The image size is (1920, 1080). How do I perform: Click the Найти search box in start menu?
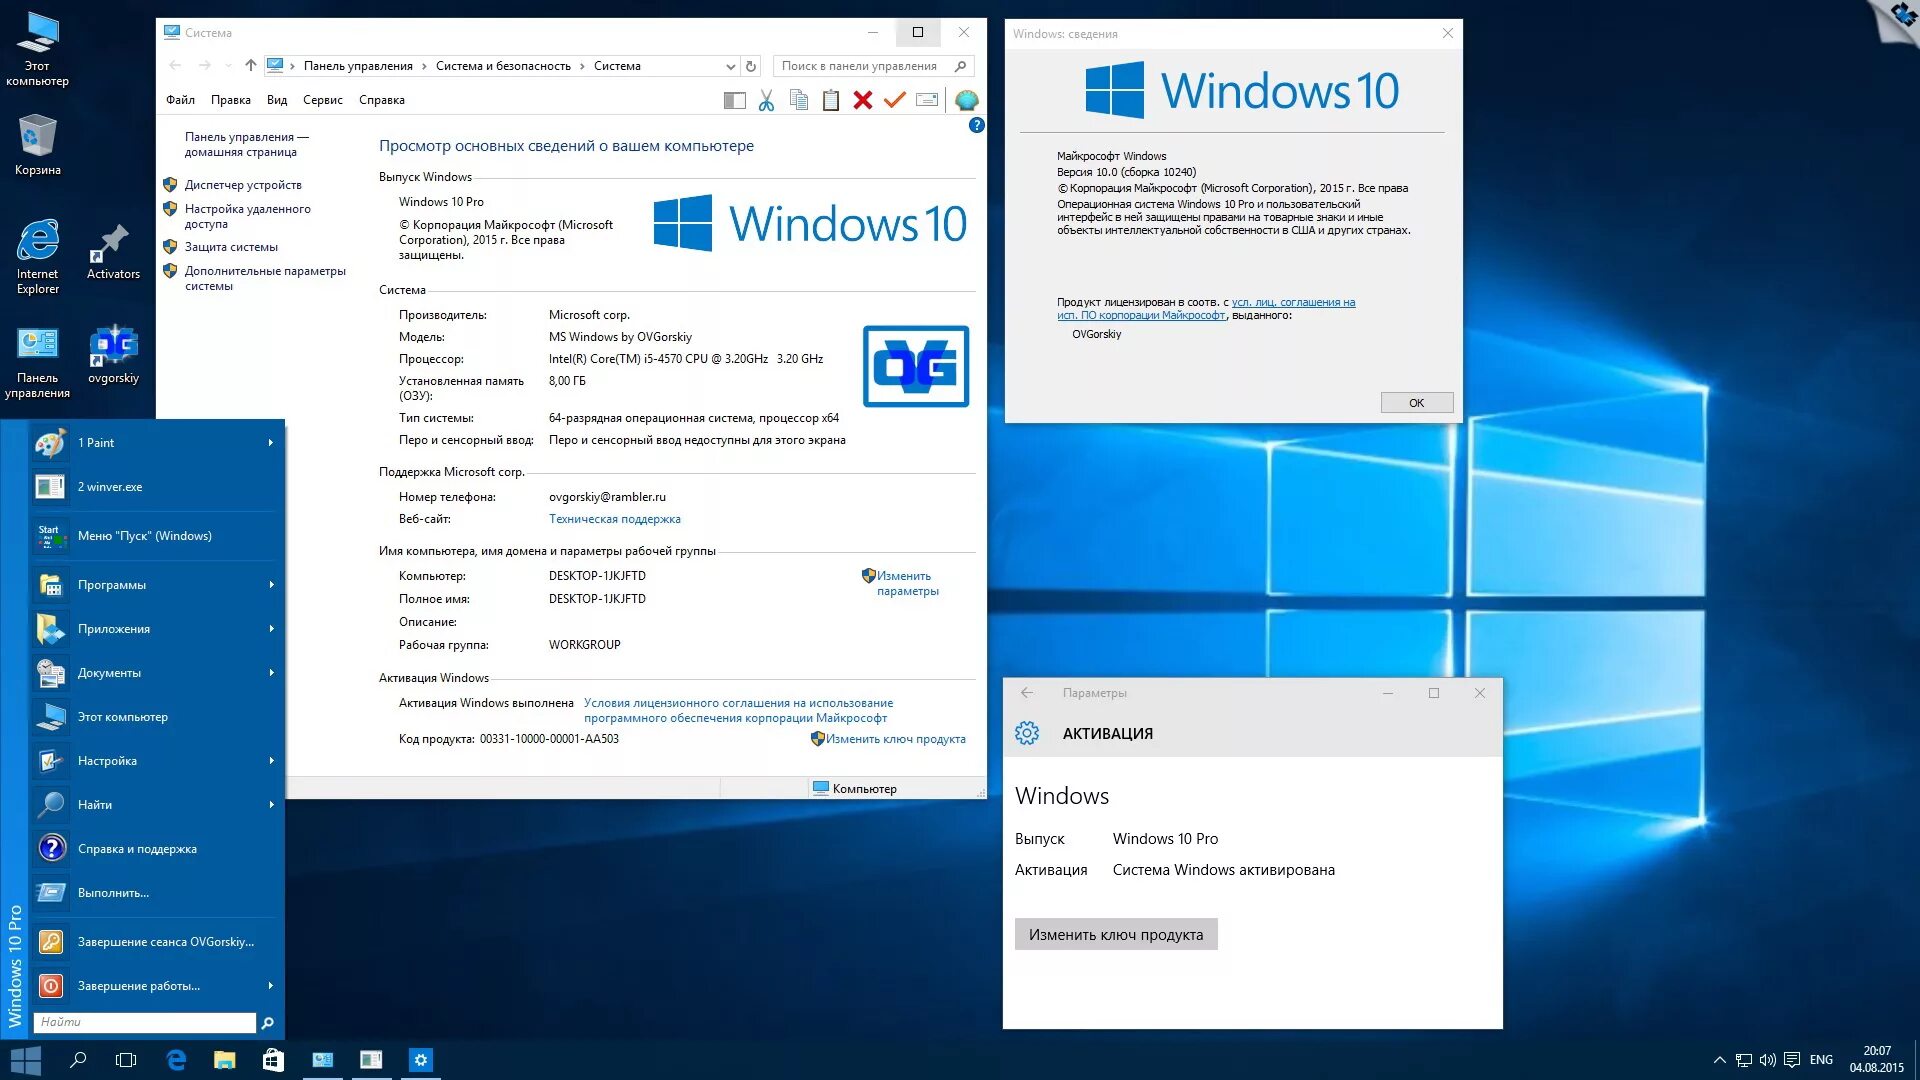point(145,1022)
